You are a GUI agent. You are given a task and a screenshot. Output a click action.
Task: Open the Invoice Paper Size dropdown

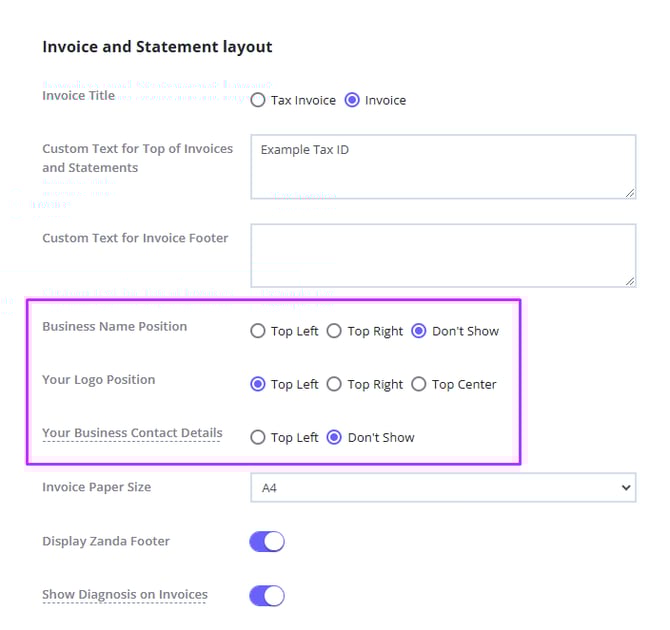click(442, 488)
